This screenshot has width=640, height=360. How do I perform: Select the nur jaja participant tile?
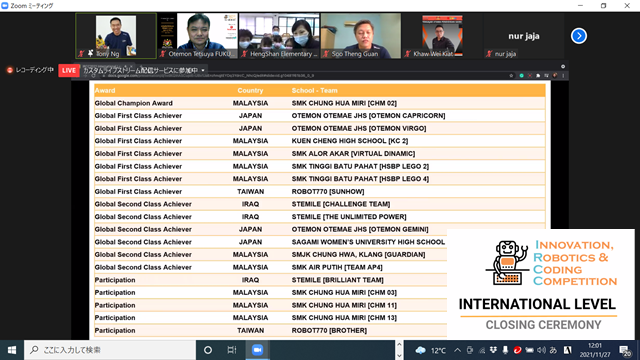pyautogui.click(x=524, y=36)
